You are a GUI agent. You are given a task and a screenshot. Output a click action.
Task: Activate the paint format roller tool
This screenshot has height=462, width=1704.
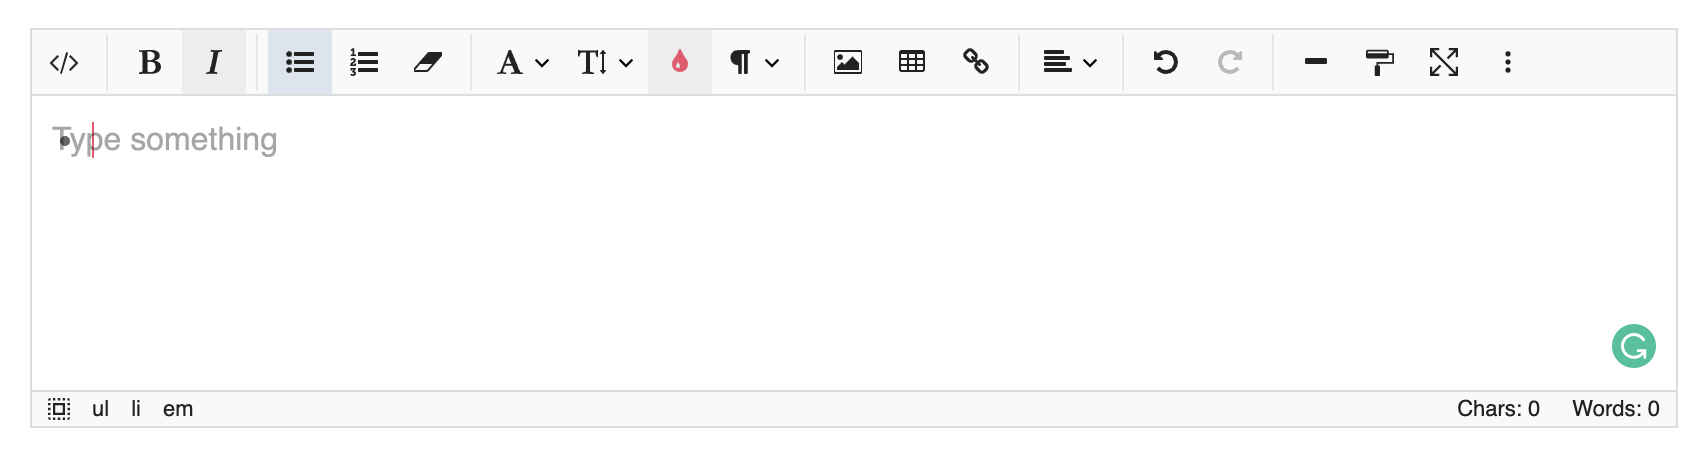(x=1380, y=62)
